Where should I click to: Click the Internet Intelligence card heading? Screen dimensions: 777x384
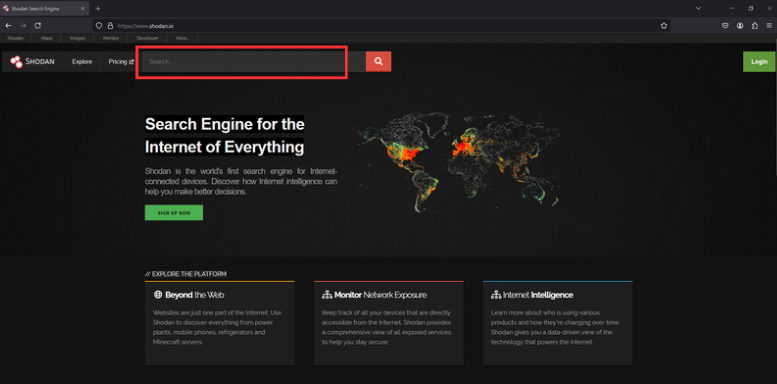click(538, 295)
